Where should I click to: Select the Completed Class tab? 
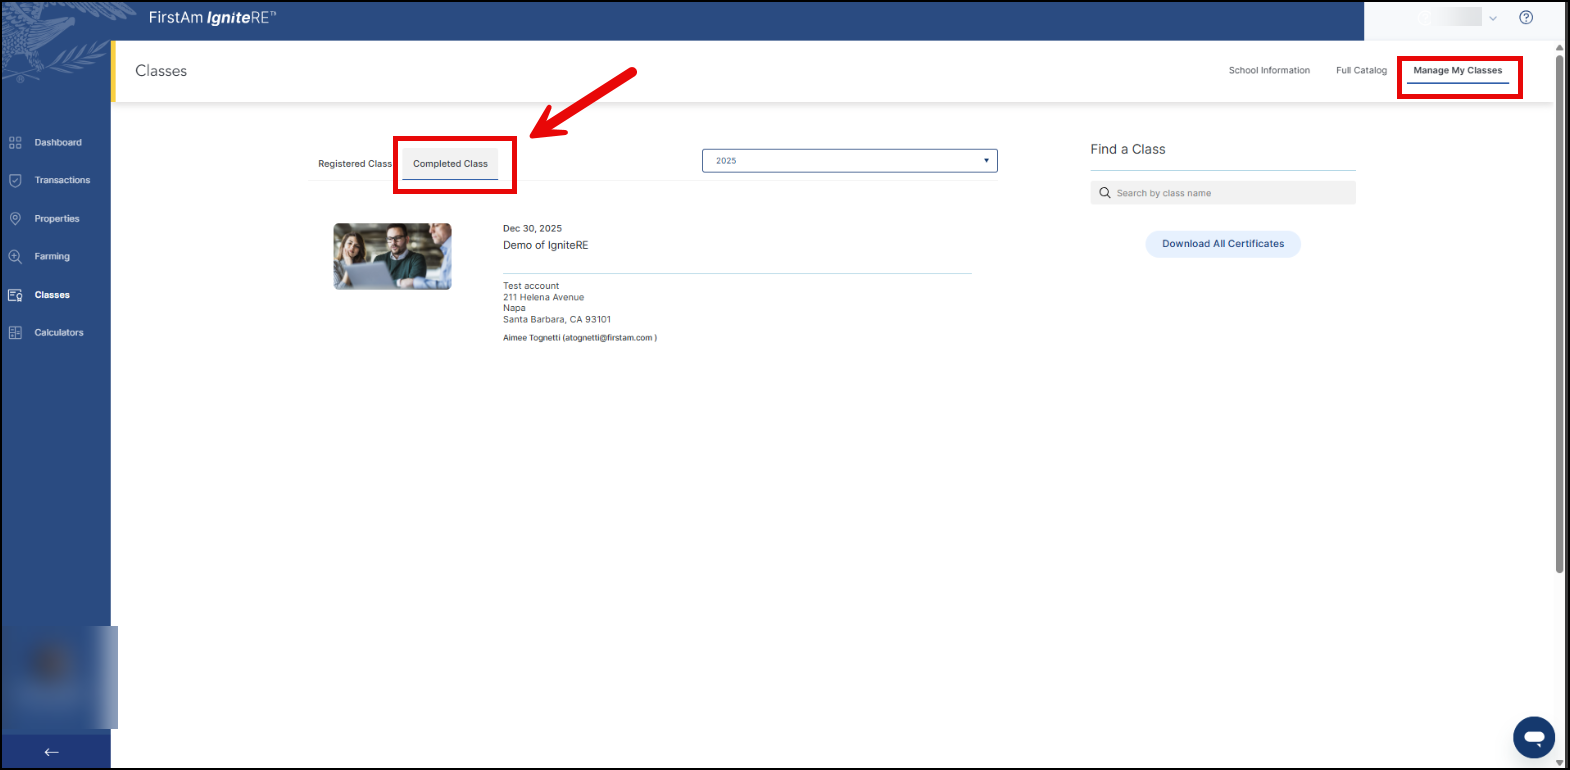click(450, 164)
